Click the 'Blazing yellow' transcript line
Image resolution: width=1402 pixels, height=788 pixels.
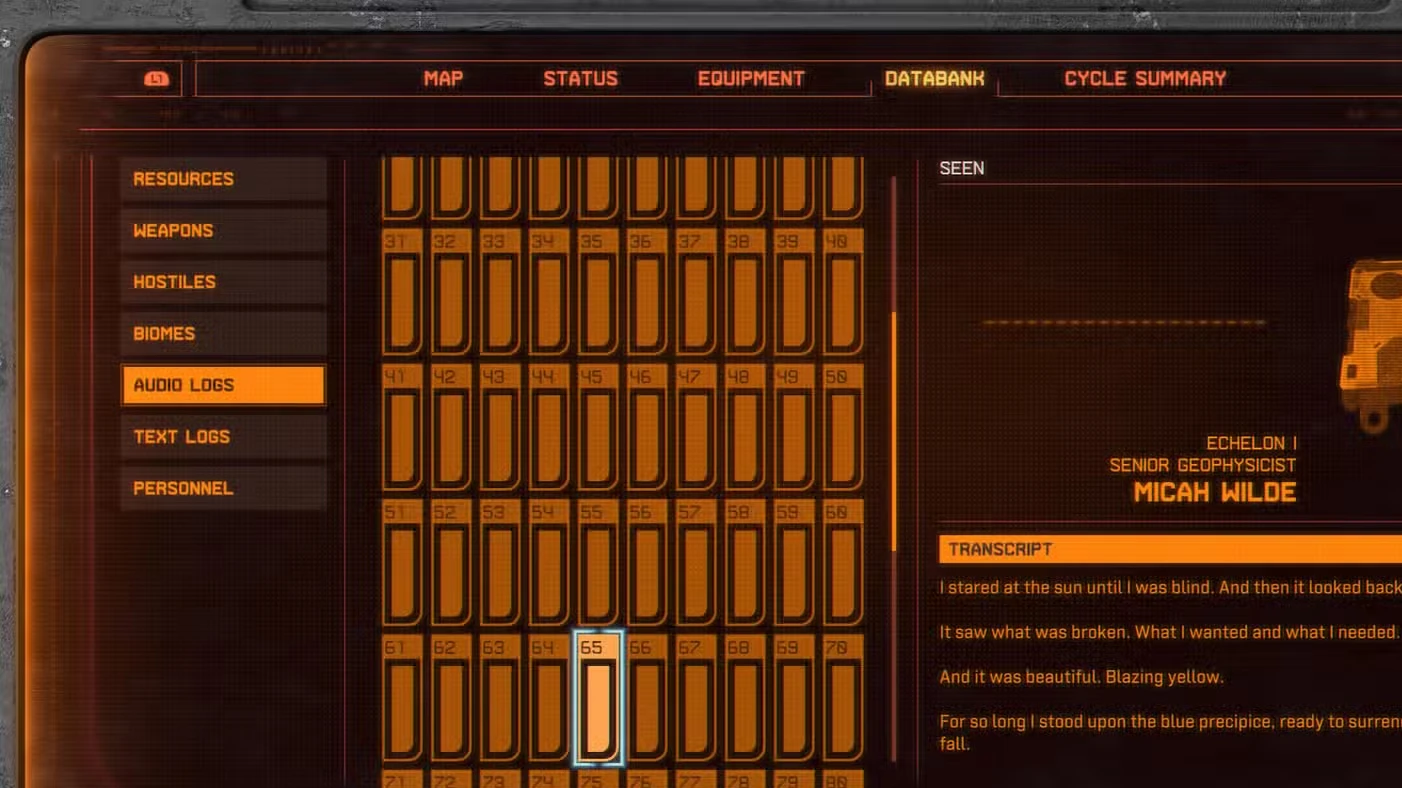1081,677
